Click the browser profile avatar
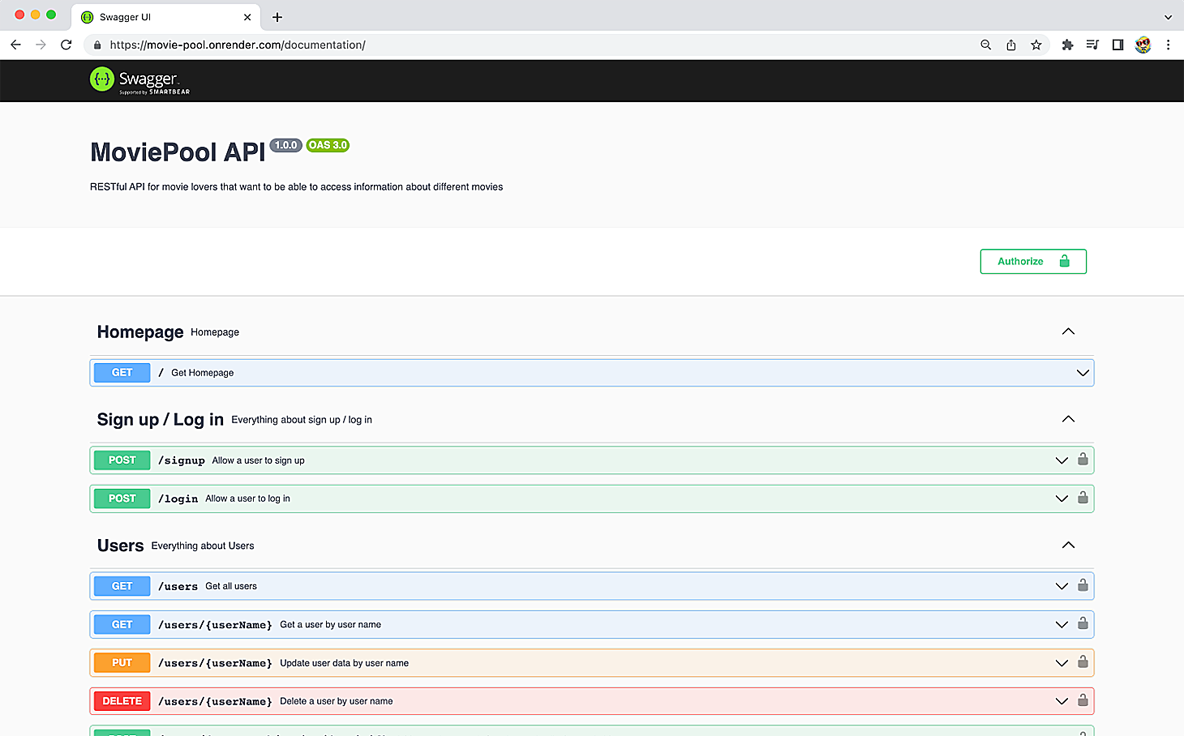1184x736 pixels. pyautogui.click(x=1142, y=45)
